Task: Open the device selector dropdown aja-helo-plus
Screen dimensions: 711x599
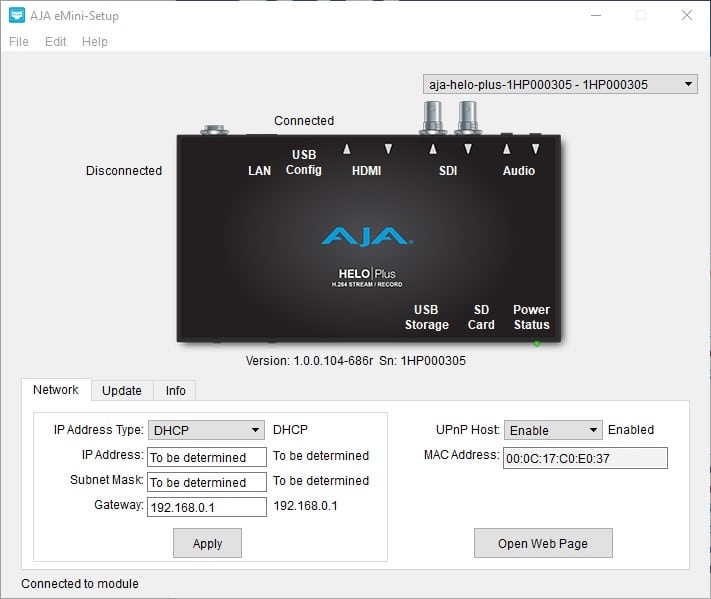Action: pos(561,85)
